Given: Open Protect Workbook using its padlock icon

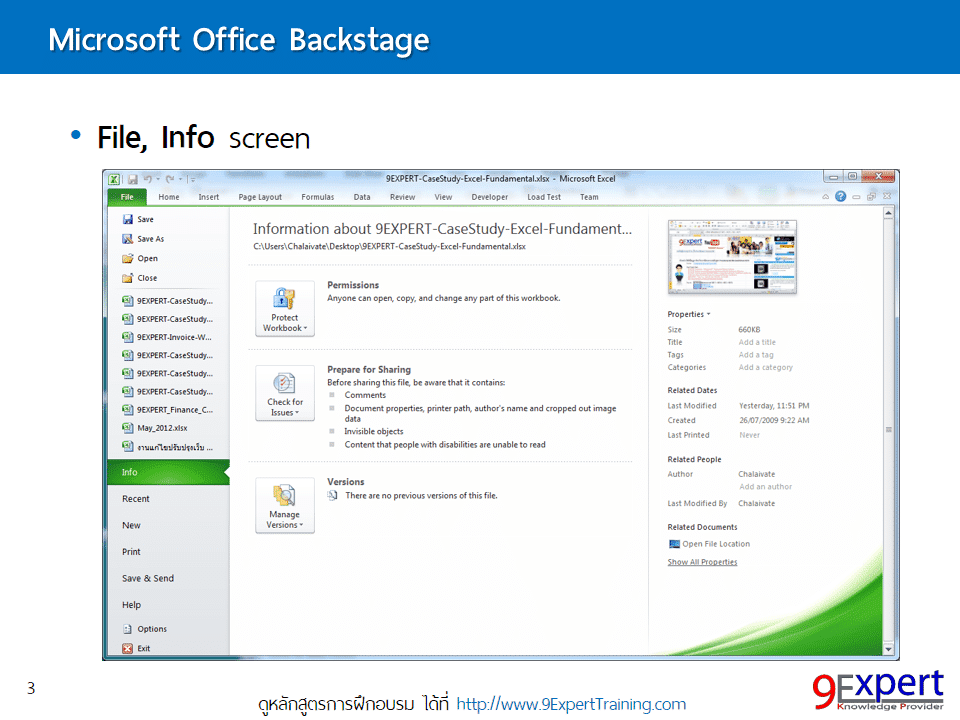Looking at the screenshot, I should pyautogui.click(x=284, y=300).
